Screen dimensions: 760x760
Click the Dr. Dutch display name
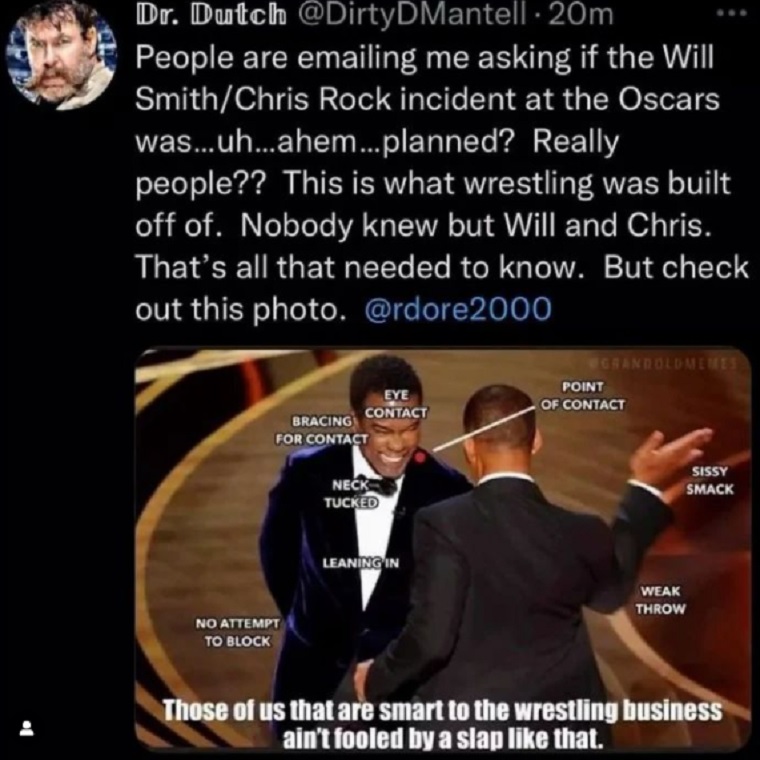(x=211, y=15)
